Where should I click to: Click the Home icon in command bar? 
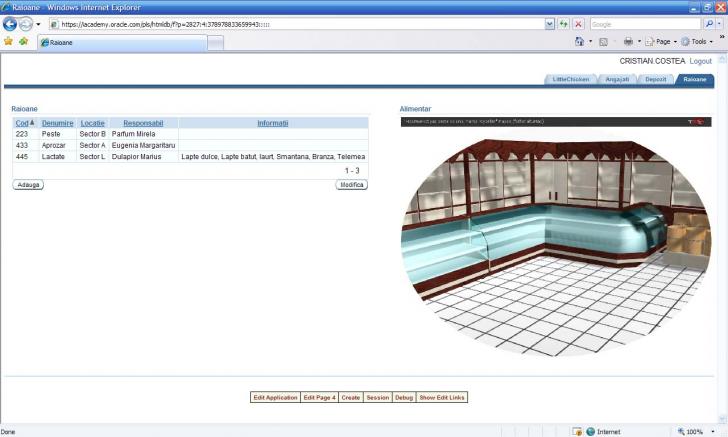tap(580, 42)
